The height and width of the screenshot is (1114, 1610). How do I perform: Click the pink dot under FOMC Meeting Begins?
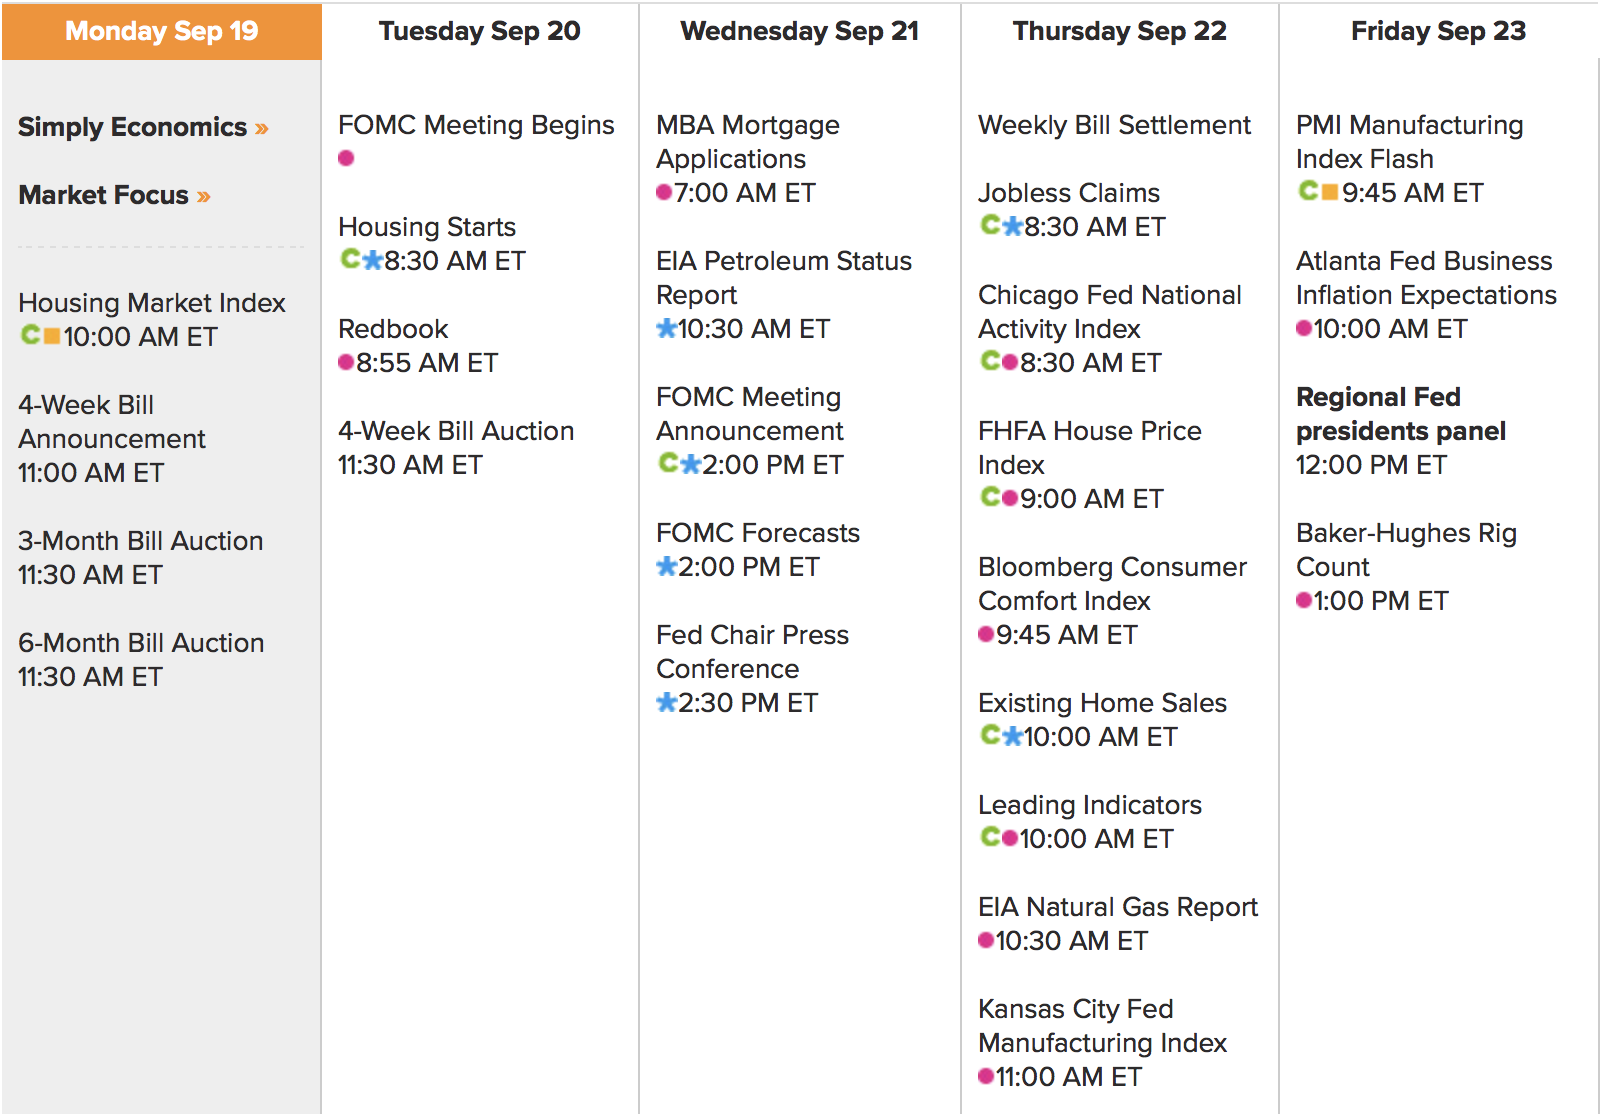(x=346, y=158)
